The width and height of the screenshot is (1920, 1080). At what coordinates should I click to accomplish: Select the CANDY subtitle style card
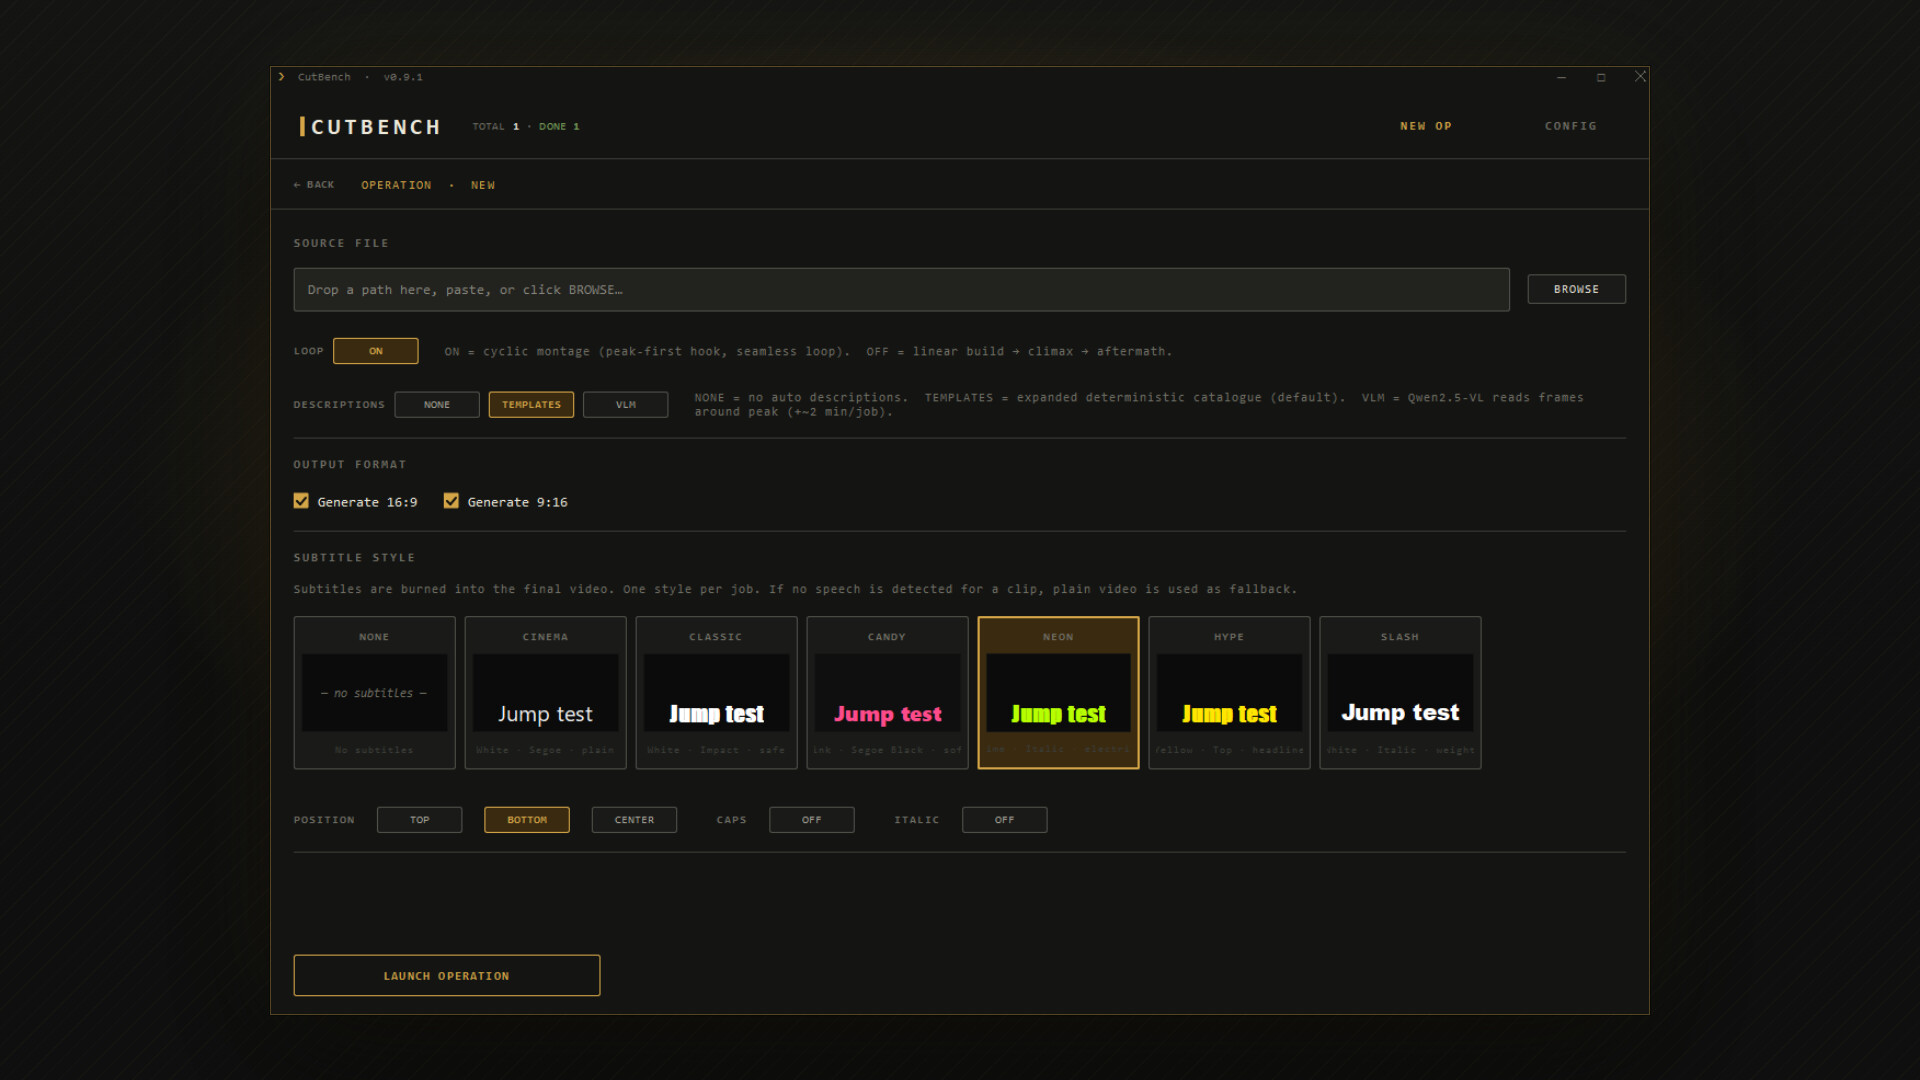[887, 693]
